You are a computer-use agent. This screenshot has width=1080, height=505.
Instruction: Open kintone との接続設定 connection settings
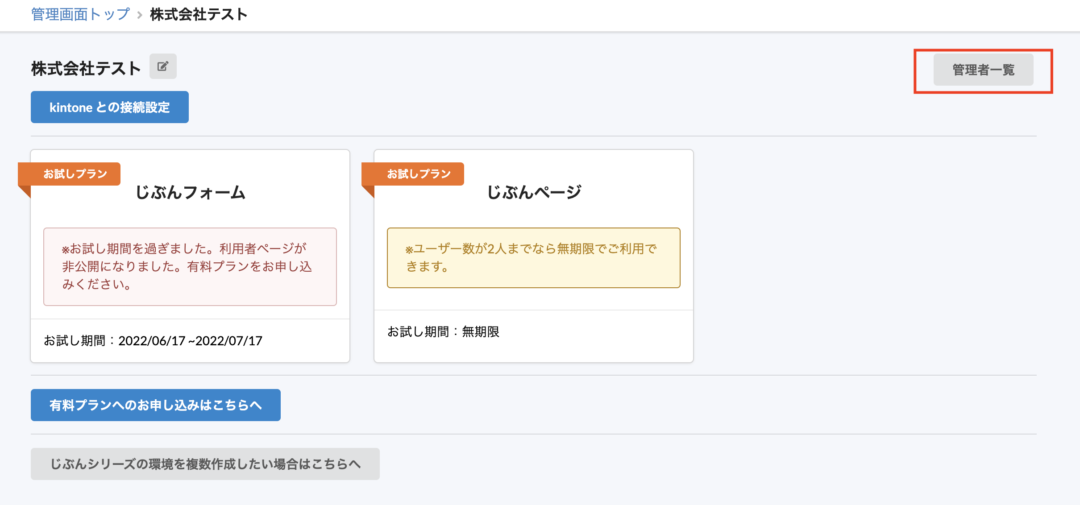[110, 107]
